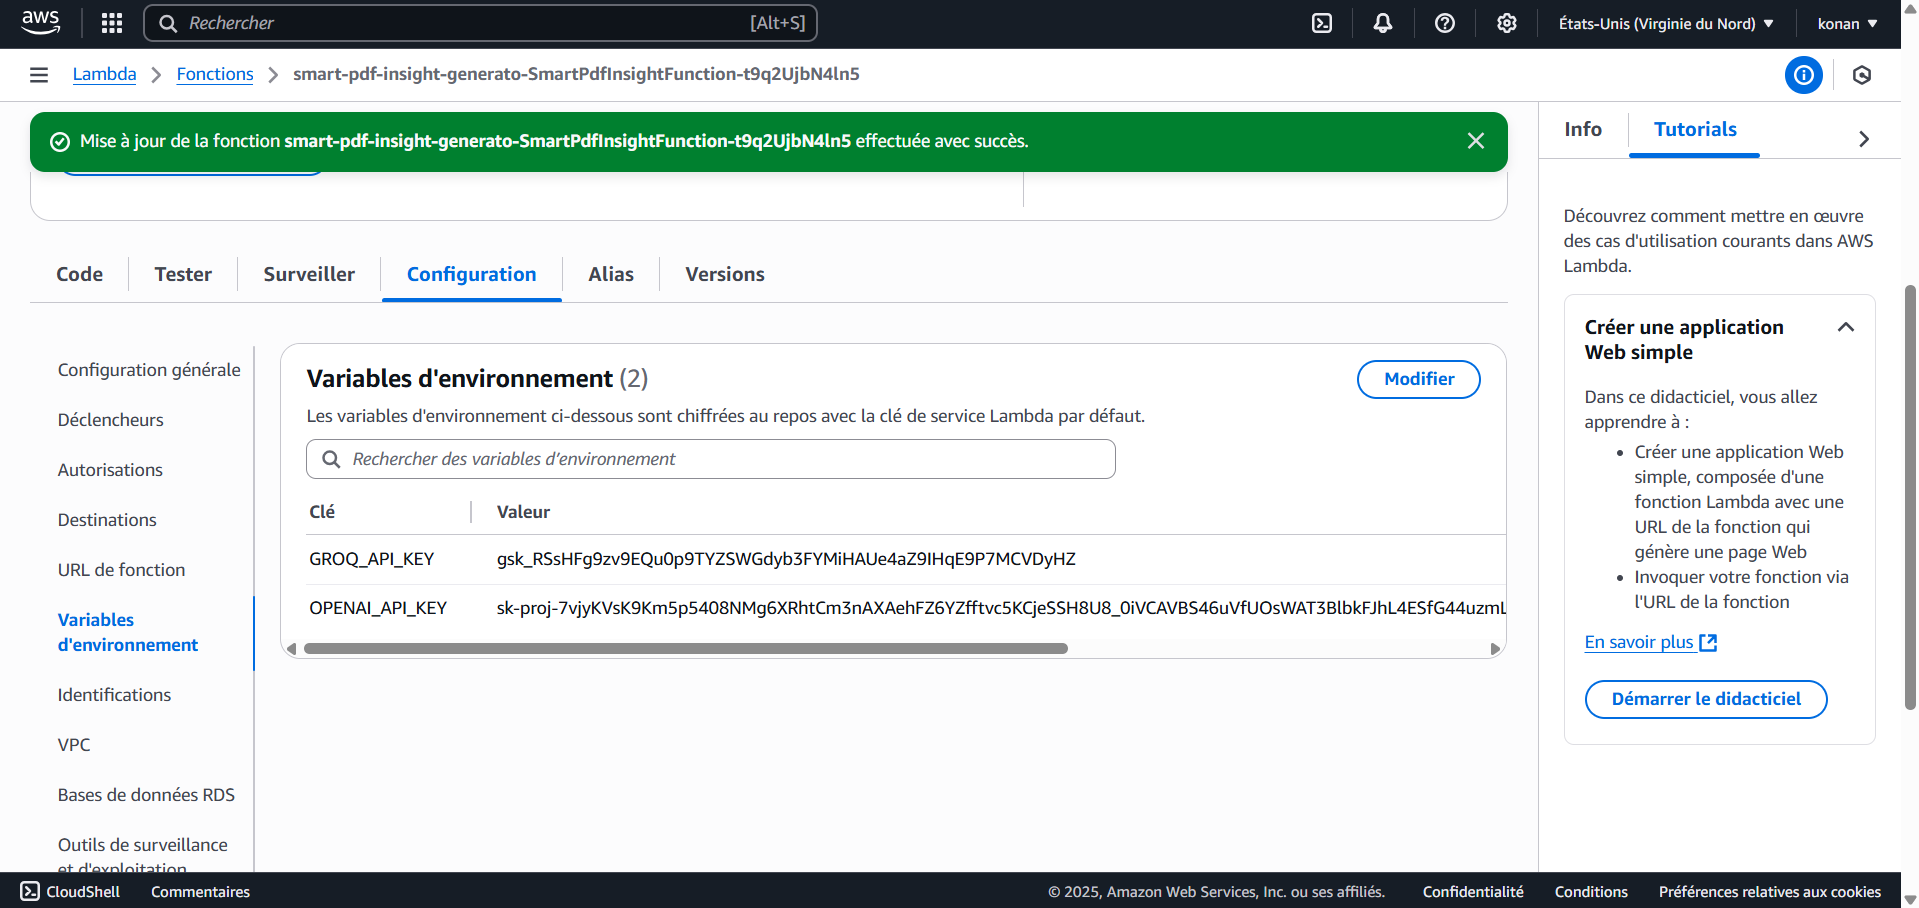The height and width of the screenshot is (908, 1919).
Task: Click the GROQ_API_KEY key cell
Action: click(x=371, y=559)
